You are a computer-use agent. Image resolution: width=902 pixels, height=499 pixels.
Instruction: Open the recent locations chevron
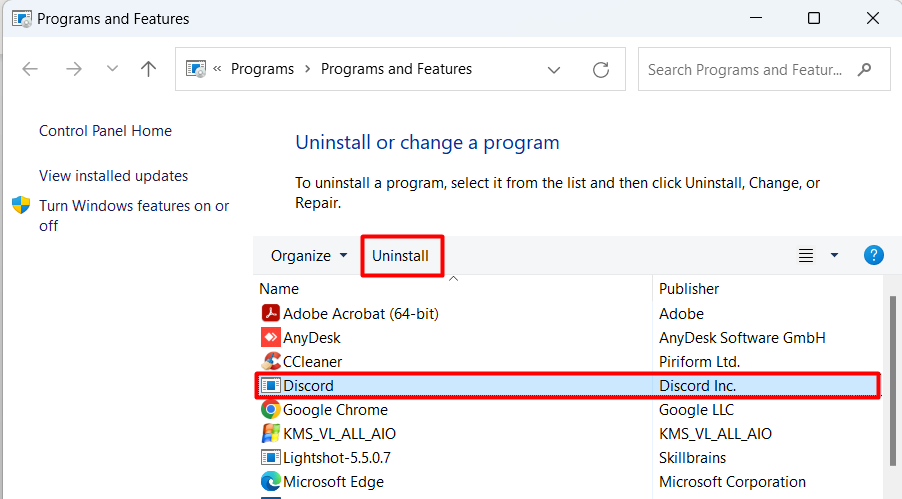[112, 68]
